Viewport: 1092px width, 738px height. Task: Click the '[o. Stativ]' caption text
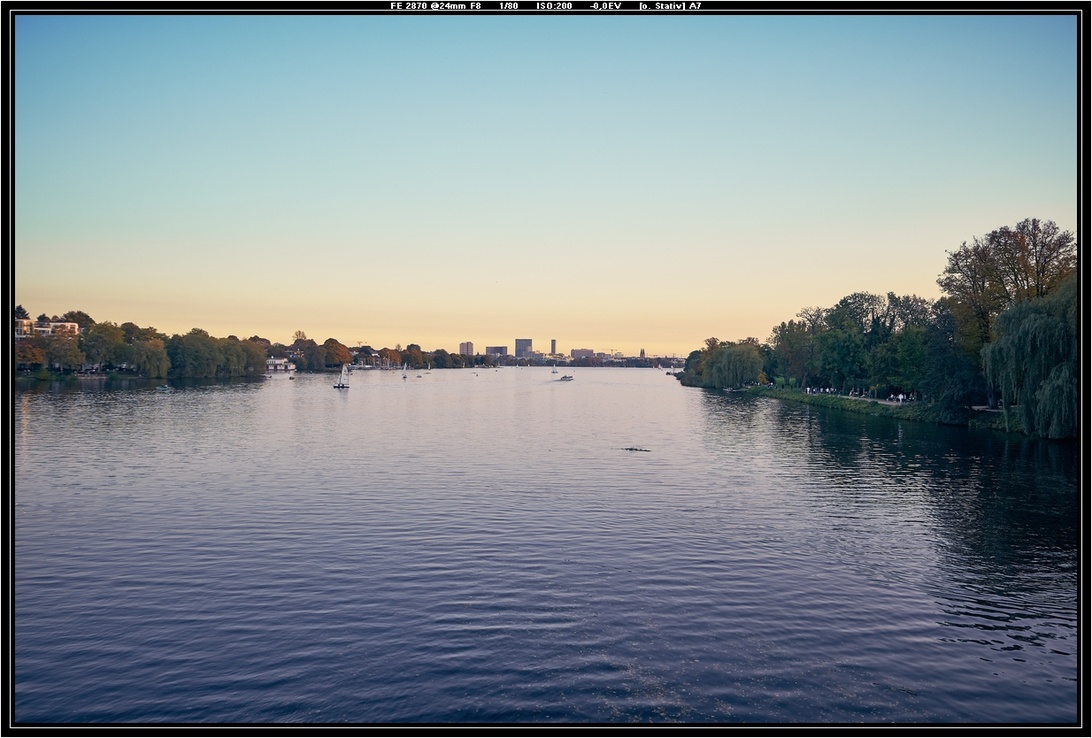coord(661,6)
